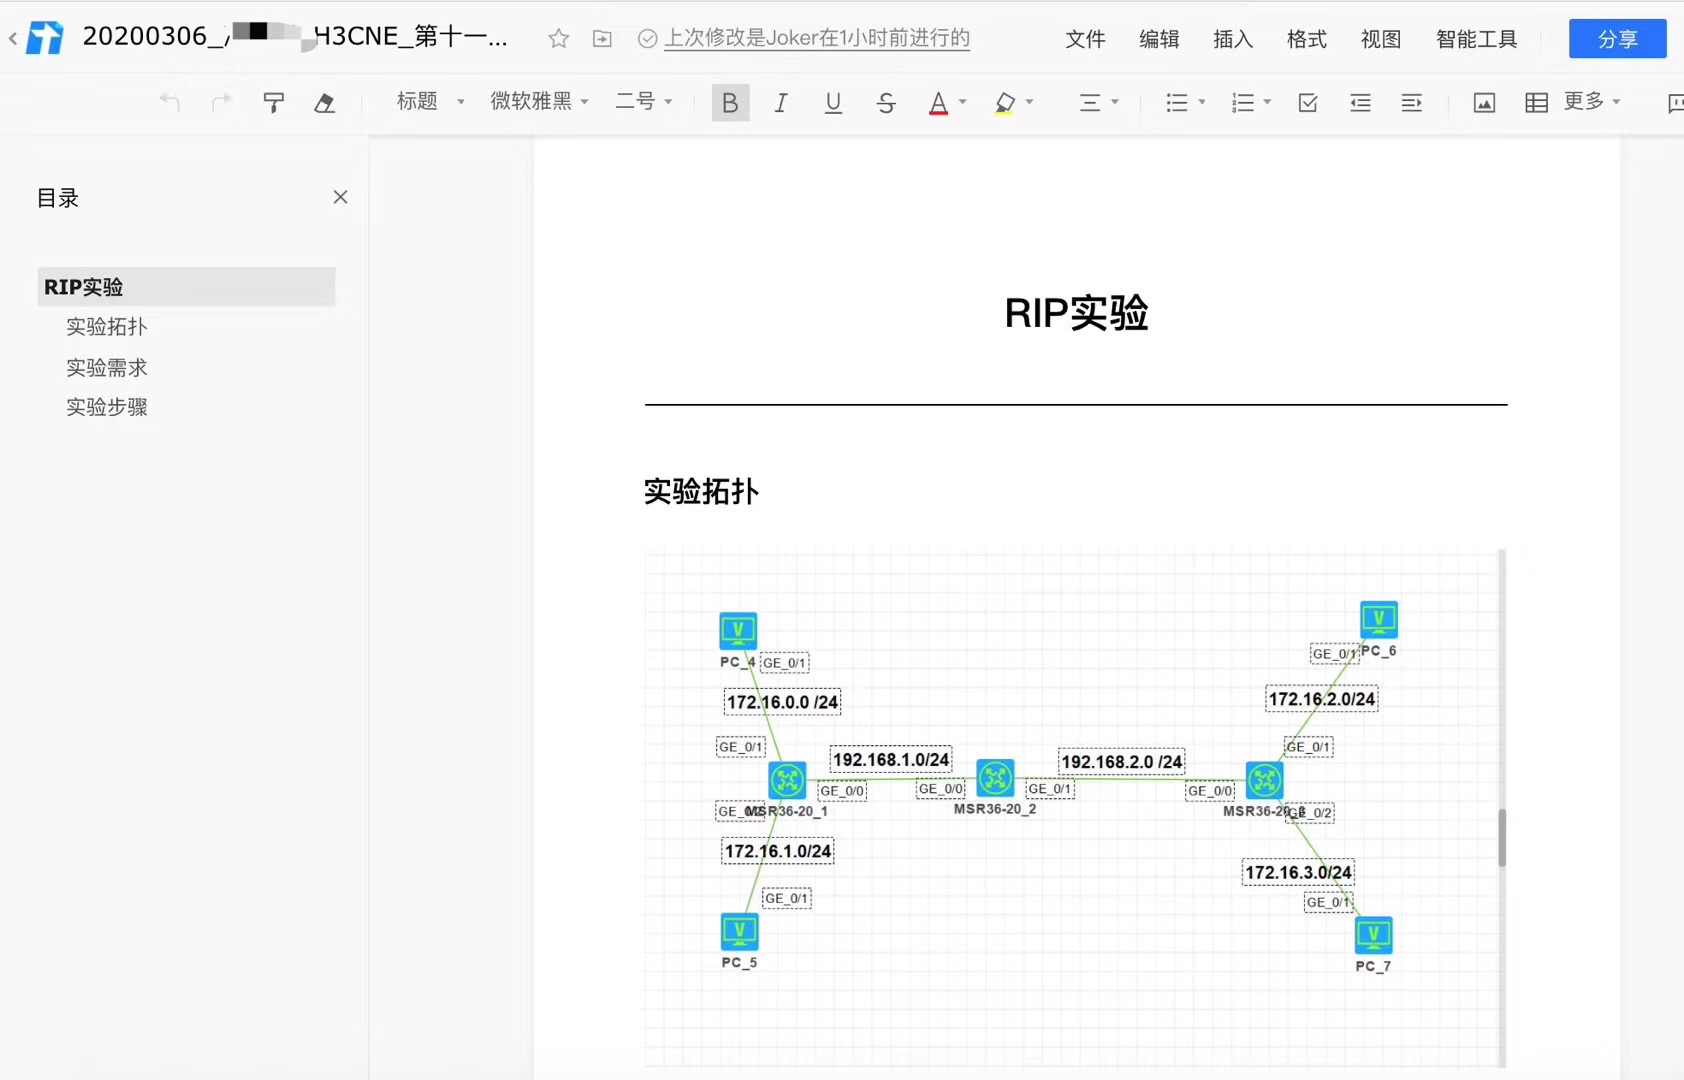This screenshot has width=1684, height=1080.
Task: Open the 二号 font size dropdown
Action: point(643,101)
